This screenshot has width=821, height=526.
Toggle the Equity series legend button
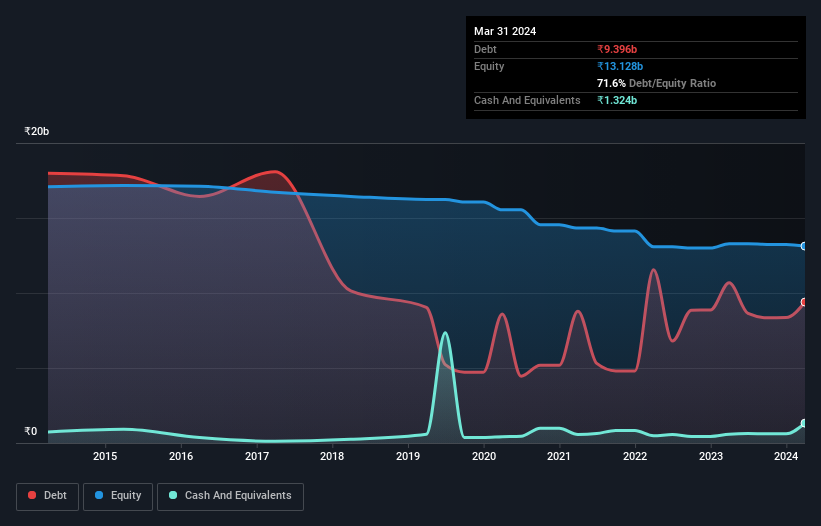118,496
